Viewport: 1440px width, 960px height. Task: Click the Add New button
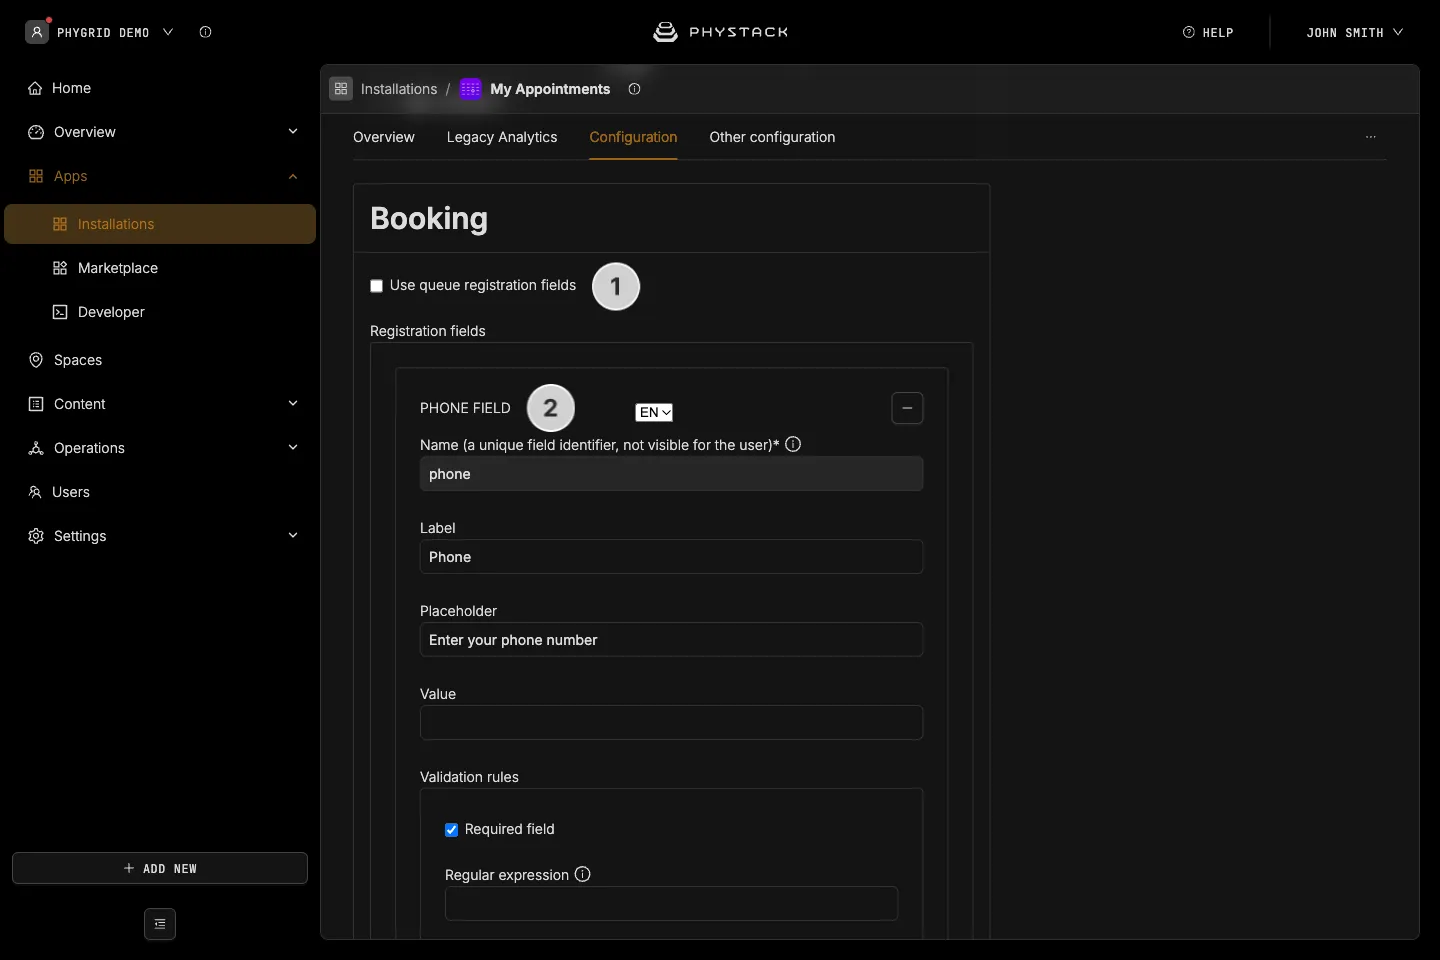coord(160,868)
